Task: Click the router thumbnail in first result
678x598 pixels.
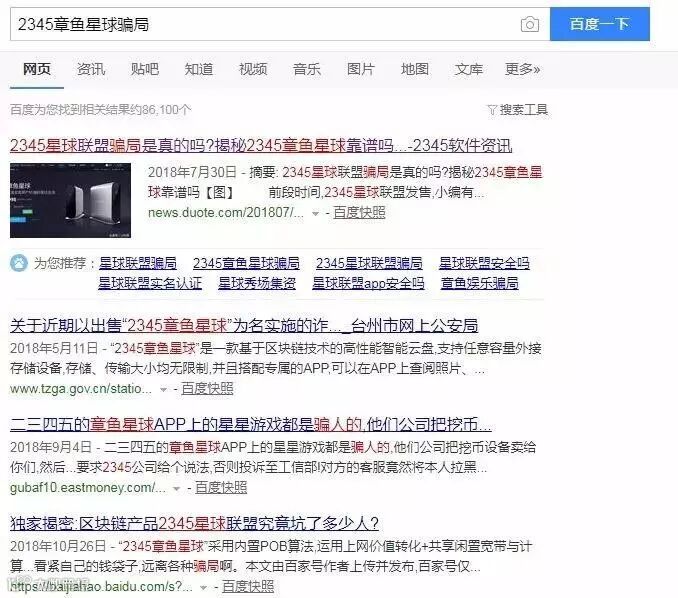Action: 70,200
